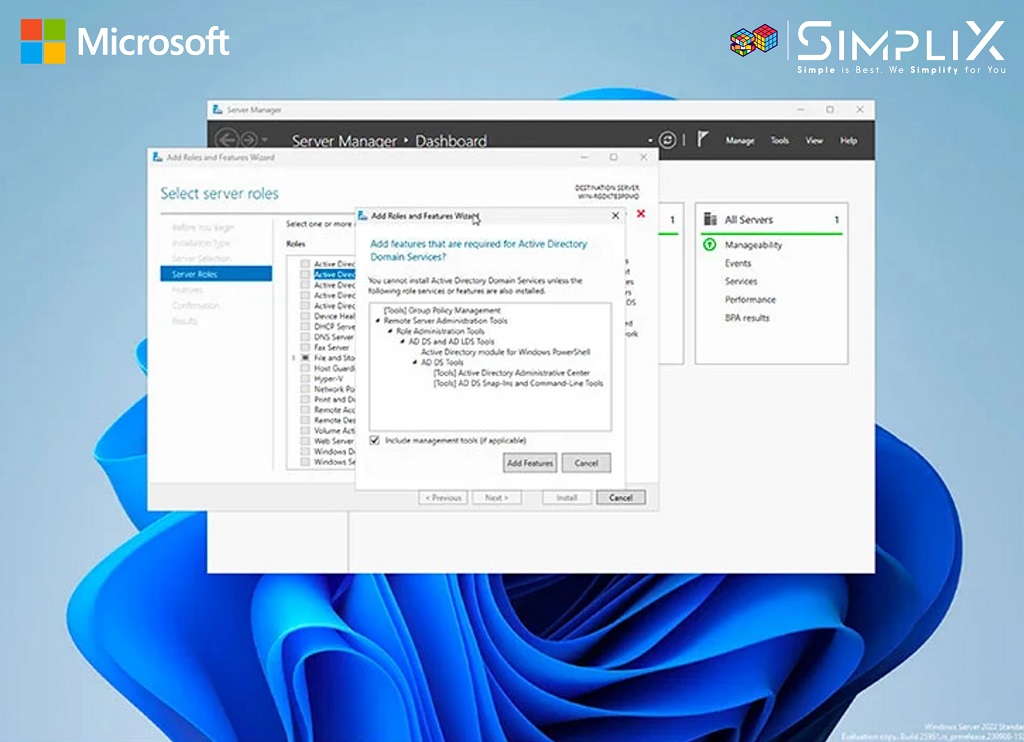This screenshot has width=1024, height=742.
Task: Click '[Tools] Group Policy Management' row
Action: (442, 310)
